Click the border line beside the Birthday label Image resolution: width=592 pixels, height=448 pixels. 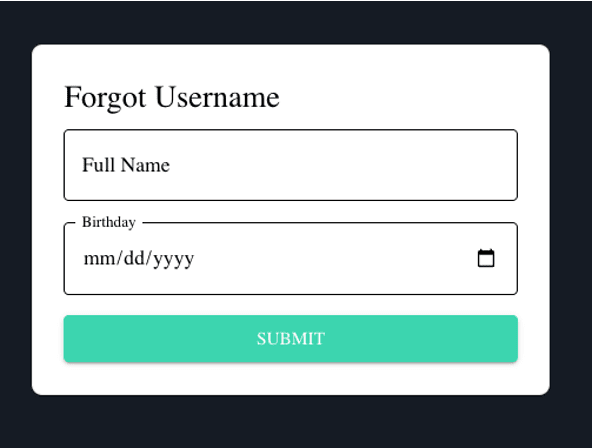pyautogui.click(x=328, y=223)
